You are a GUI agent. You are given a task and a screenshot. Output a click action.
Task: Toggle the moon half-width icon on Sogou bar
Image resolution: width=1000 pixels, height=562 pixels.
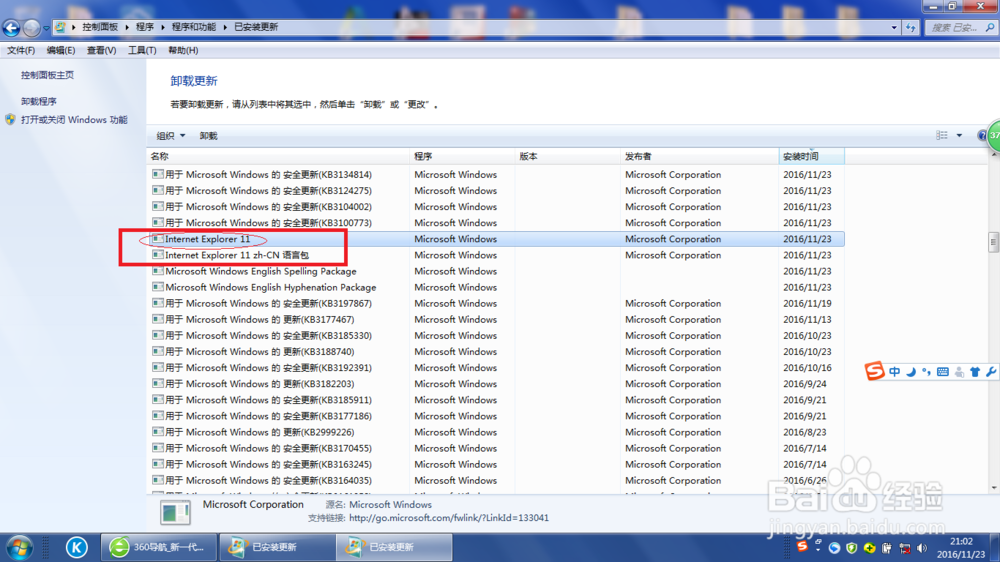[x=911, y=372]
